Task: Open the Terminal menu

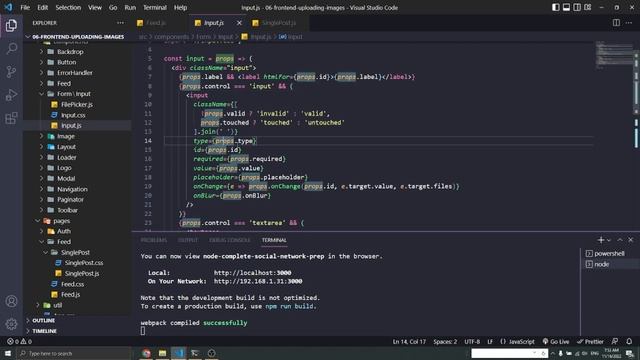Action: pyautogui.click(x=155, y=7)
